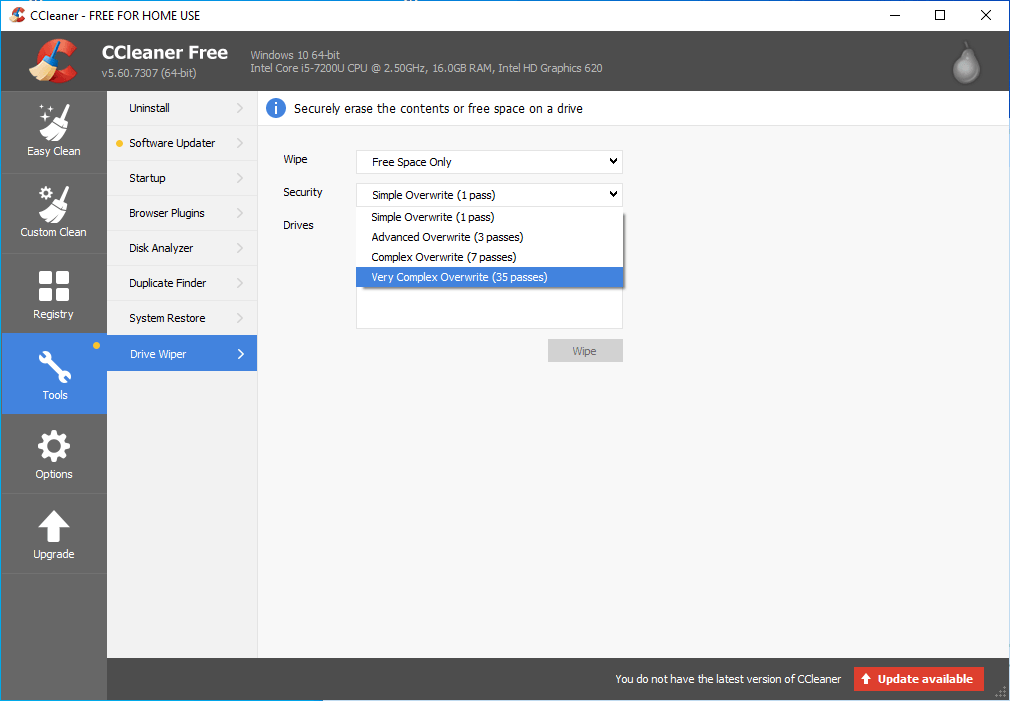Open the Registry cleaner section

click(x=54, y=293)
